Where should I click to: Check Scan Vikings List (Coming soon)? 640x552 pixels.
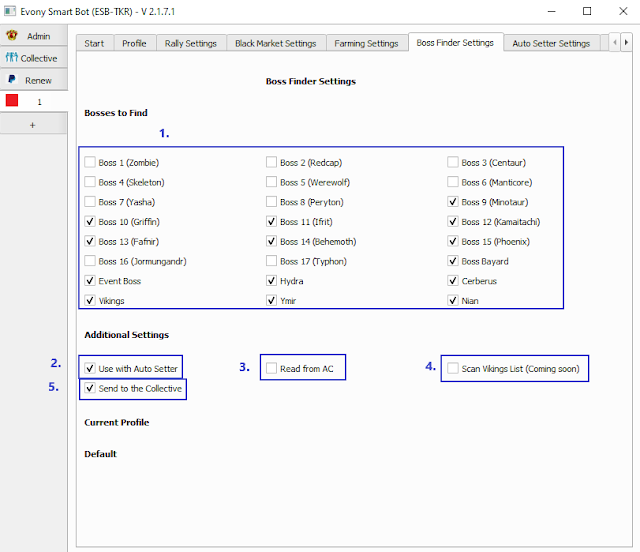click(453, 368)
